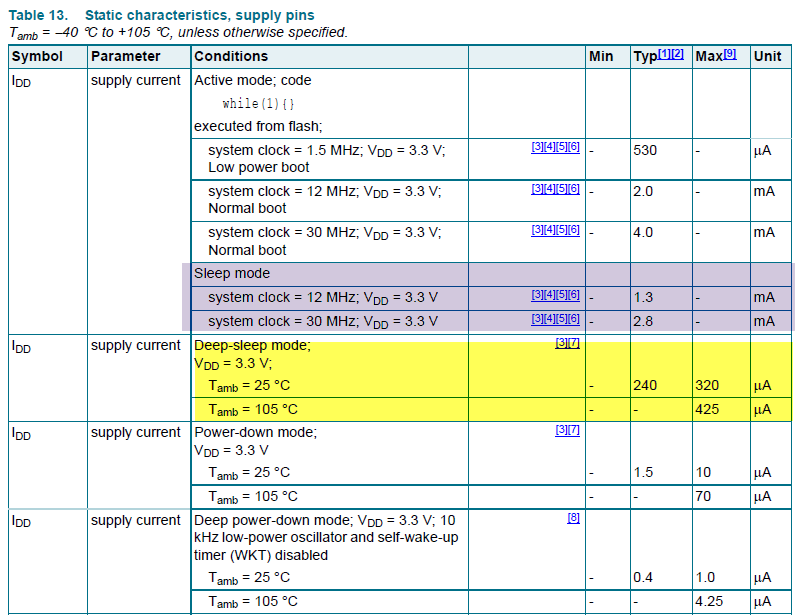Open footnote [7] beside Power-down mode
Screen dimensions: 802x615
point(574,430)
